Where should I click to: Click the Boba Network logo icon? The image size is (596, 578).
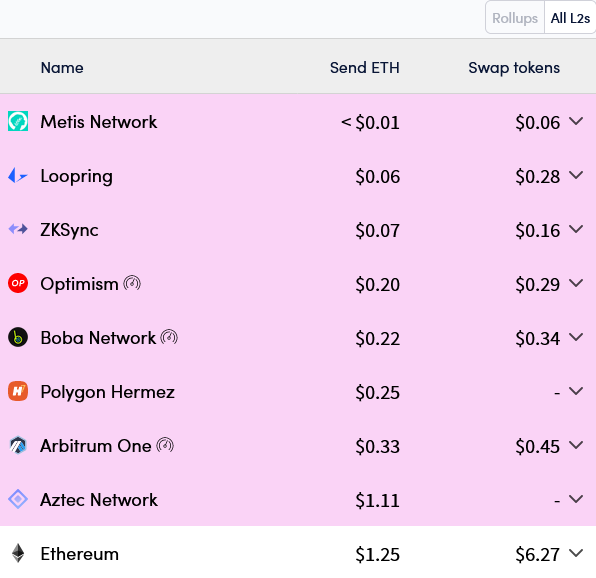coord(18,337)
